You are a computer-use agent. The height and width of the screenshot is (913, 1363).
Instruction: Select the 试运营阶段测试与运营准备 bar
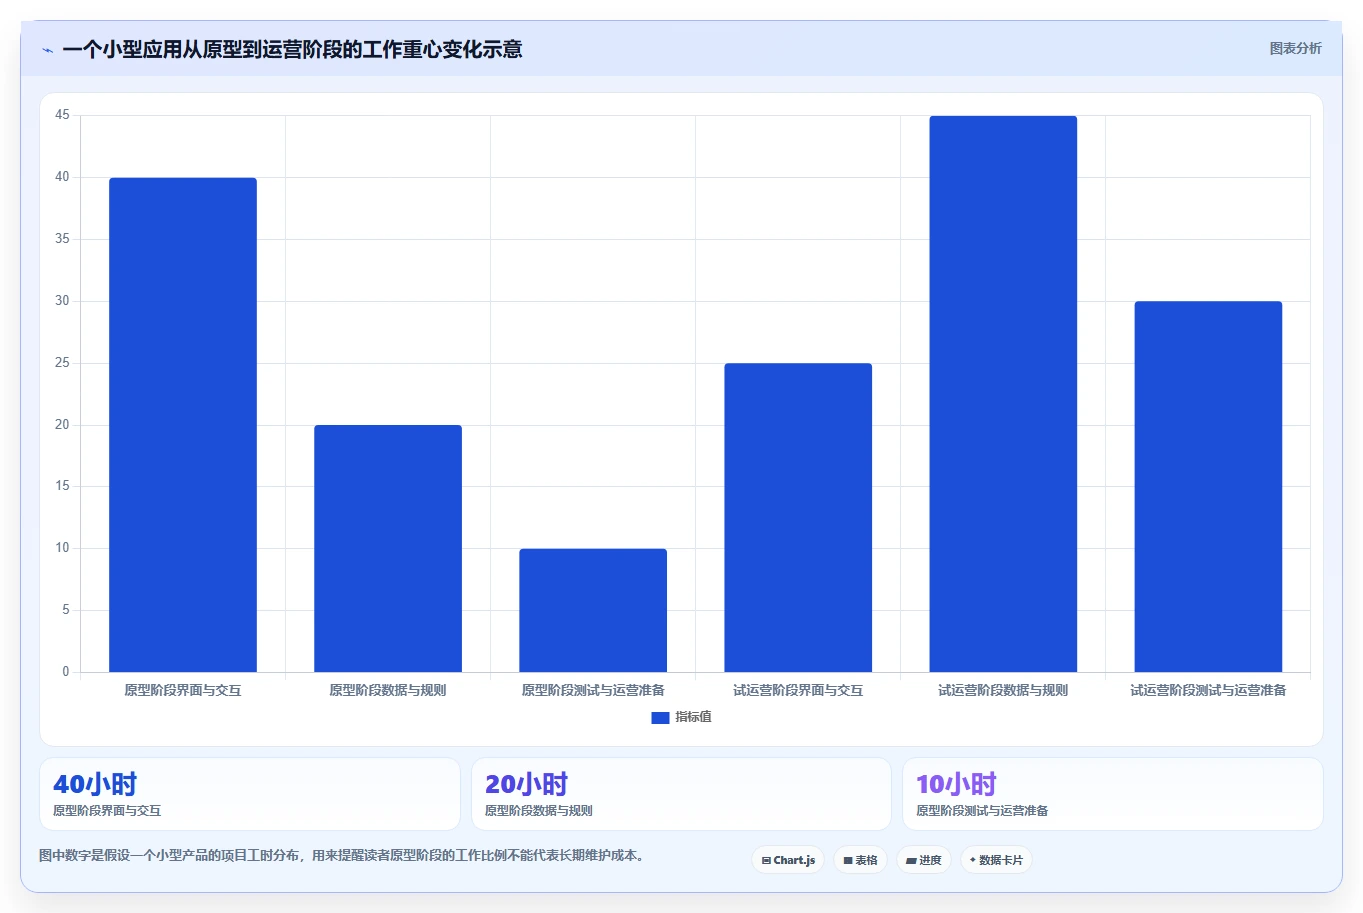point(1208,486)
